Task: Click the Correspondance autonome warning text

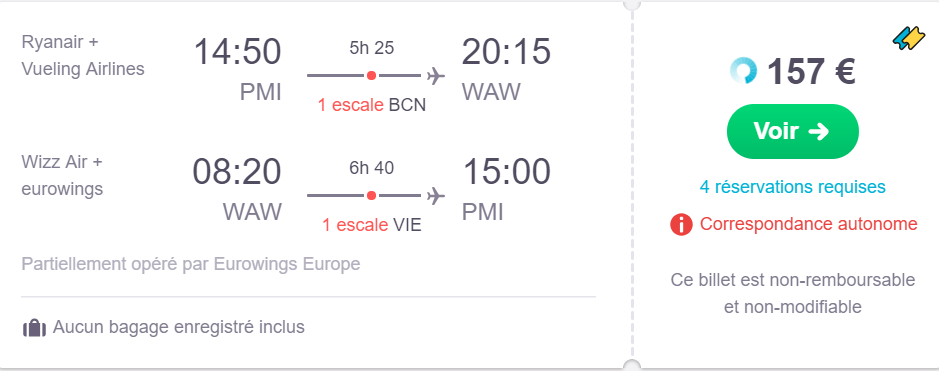Action: click(808, 224)
